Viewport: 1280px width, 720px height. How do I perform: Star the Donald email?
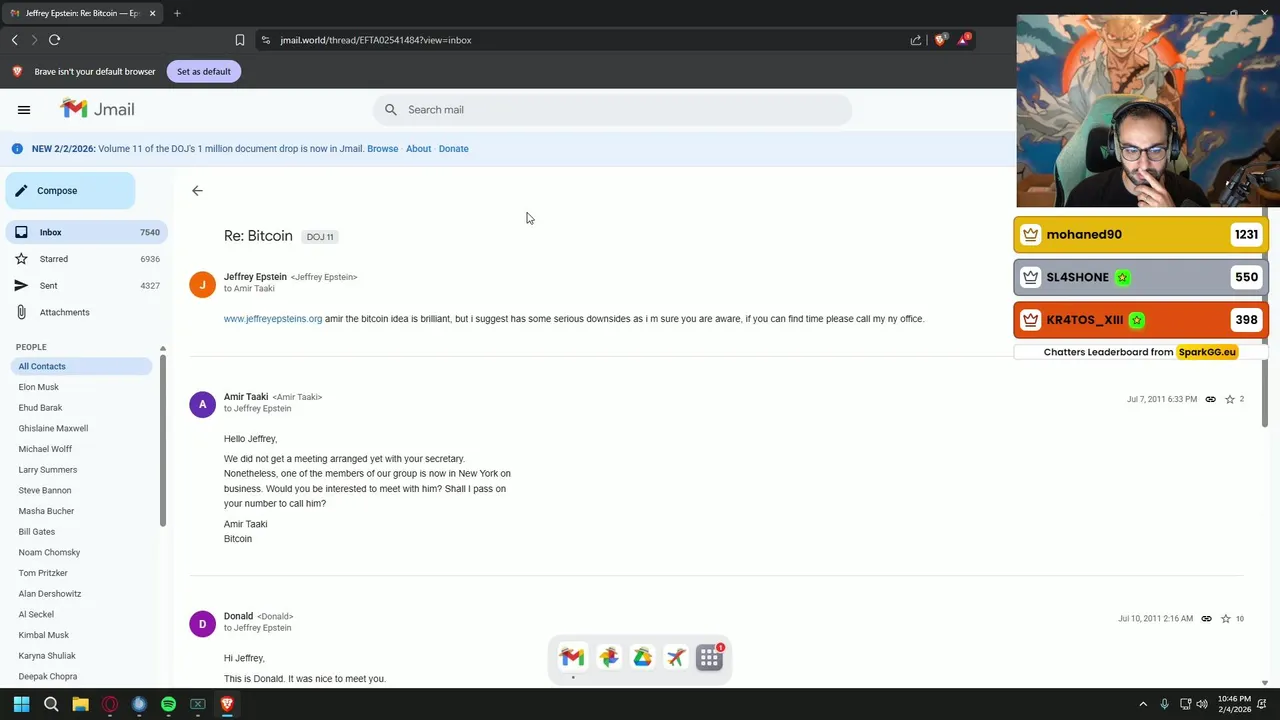(x=1226, y=619)
